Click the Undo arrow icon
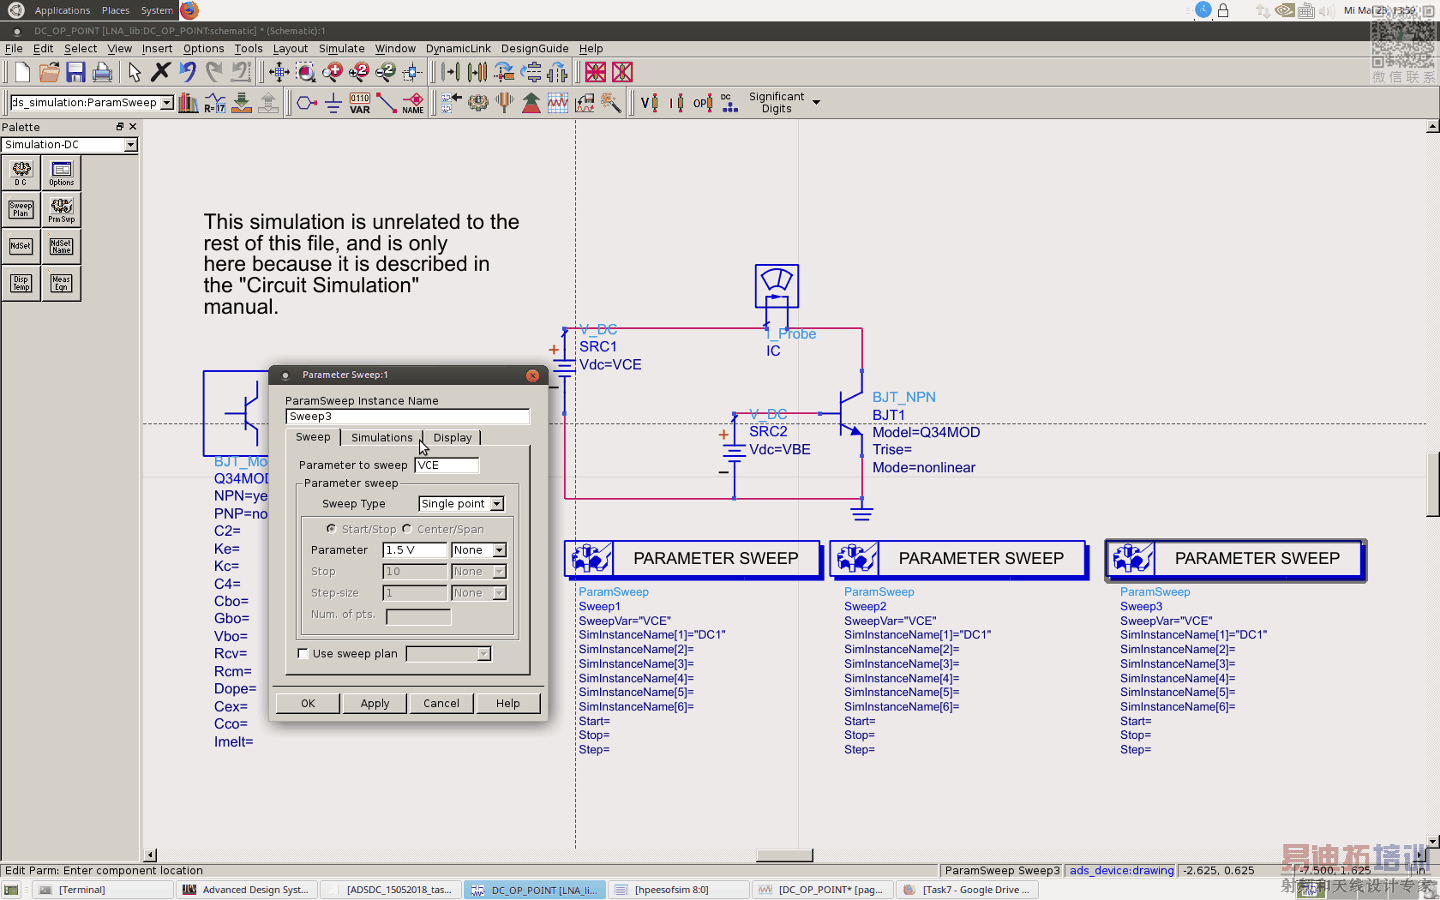 point(187,72)
